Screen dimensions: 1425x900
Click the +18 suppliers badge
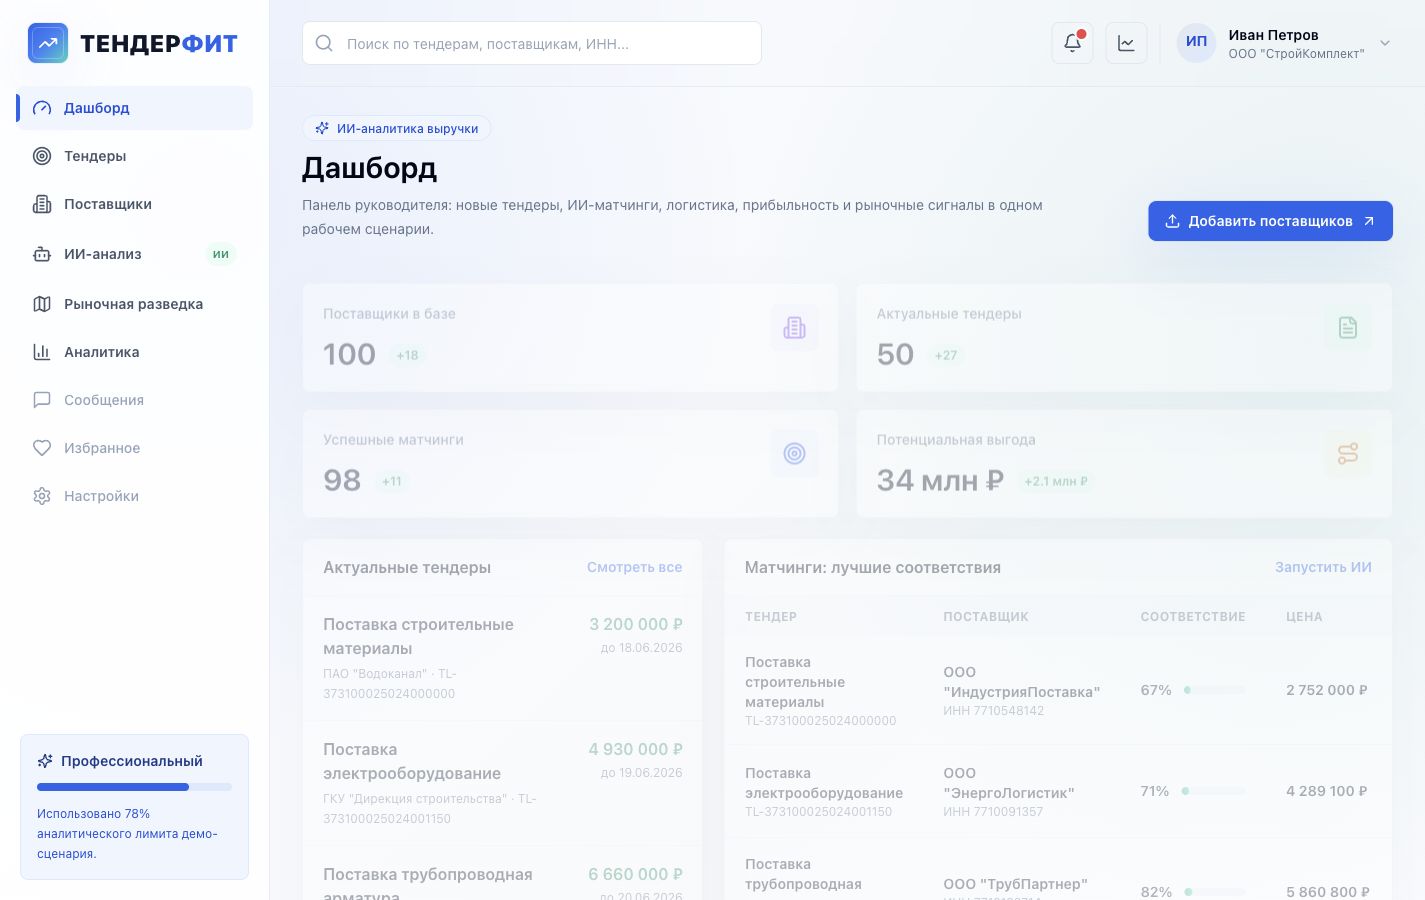[407, 355]
